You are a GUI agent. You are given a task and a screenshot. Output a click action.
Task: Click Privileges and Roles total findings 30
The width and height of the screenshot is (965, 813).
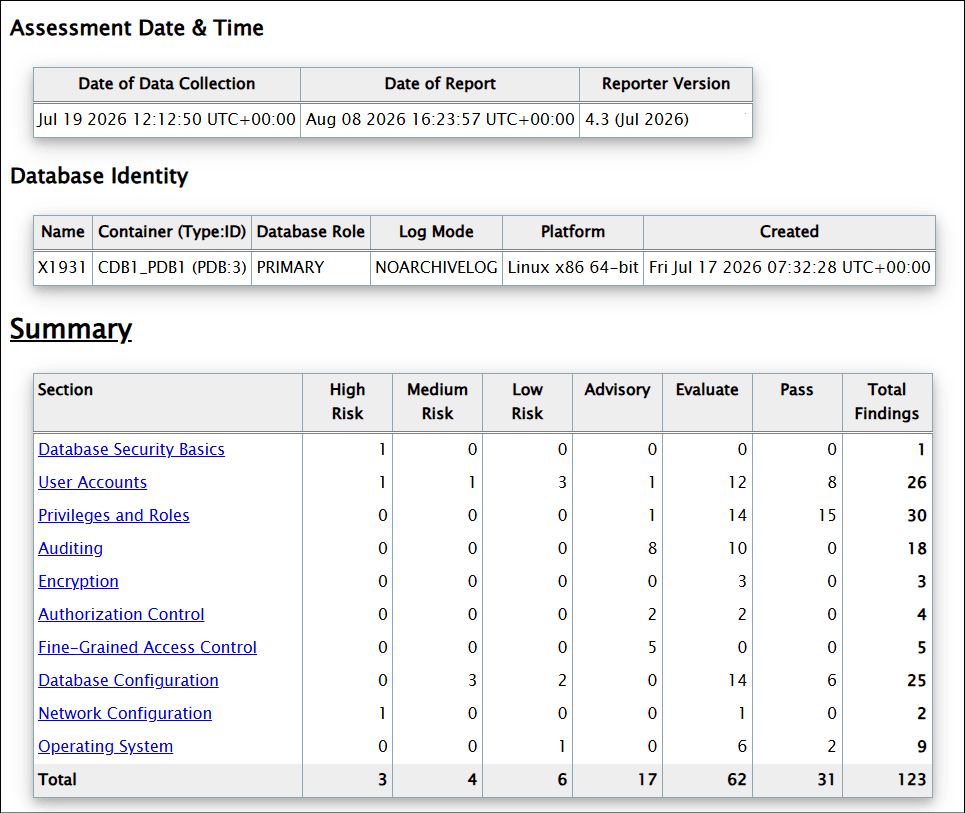[x=916, y=515]
